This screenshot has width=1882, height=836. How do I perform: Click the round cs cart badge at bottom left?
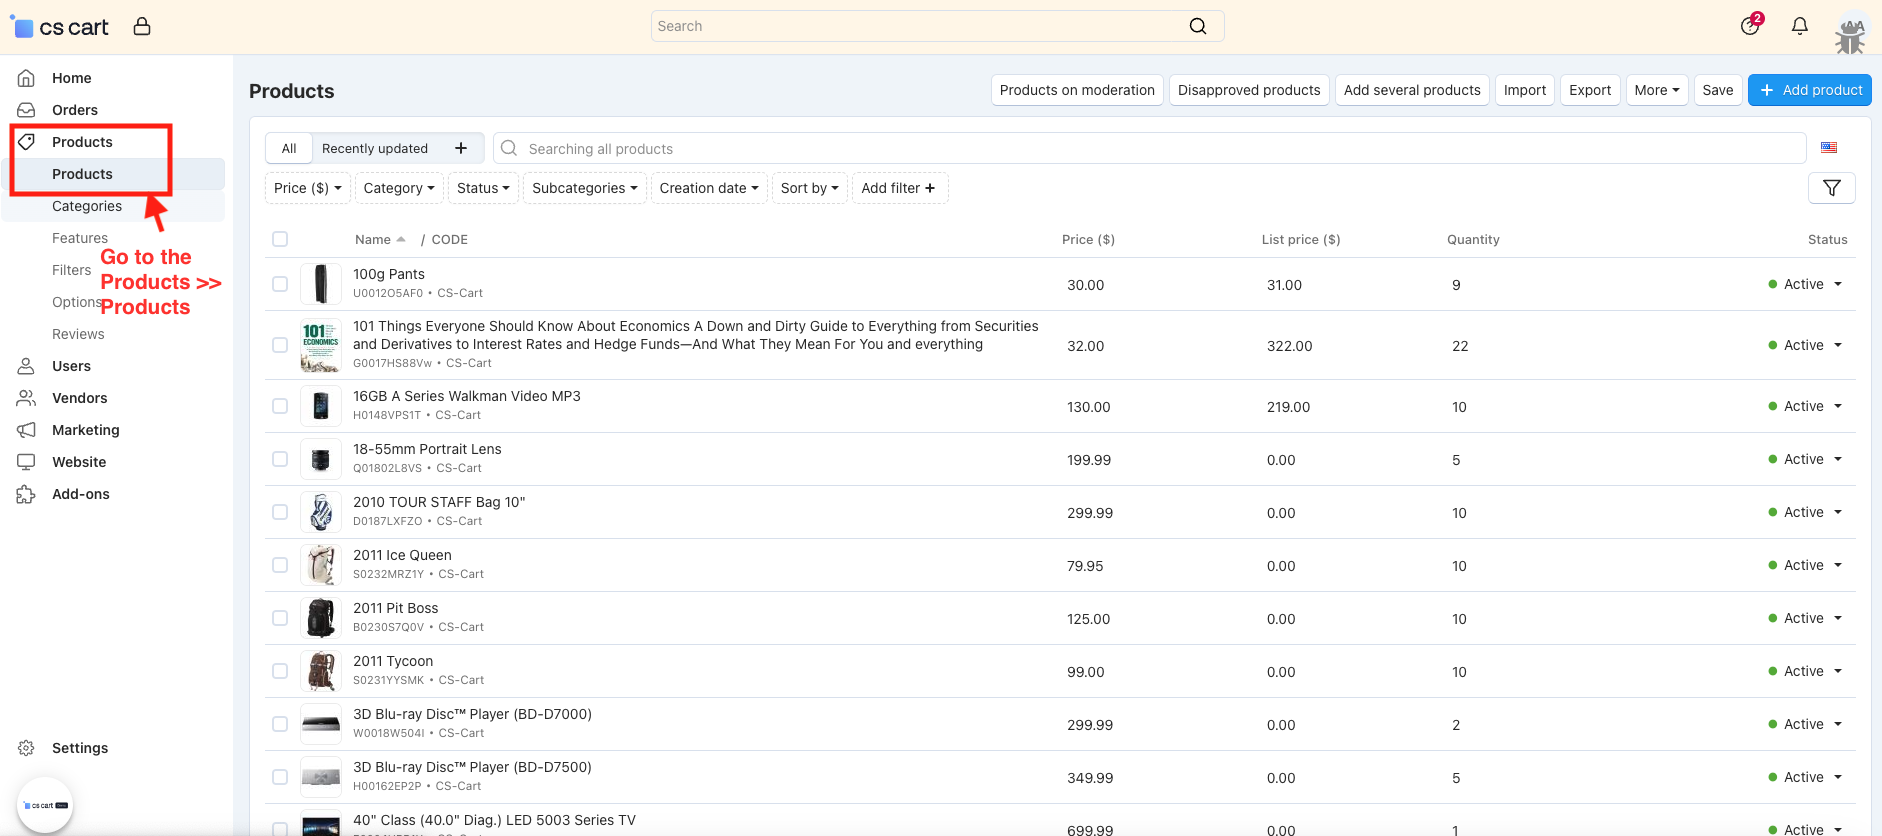[45, 805]
